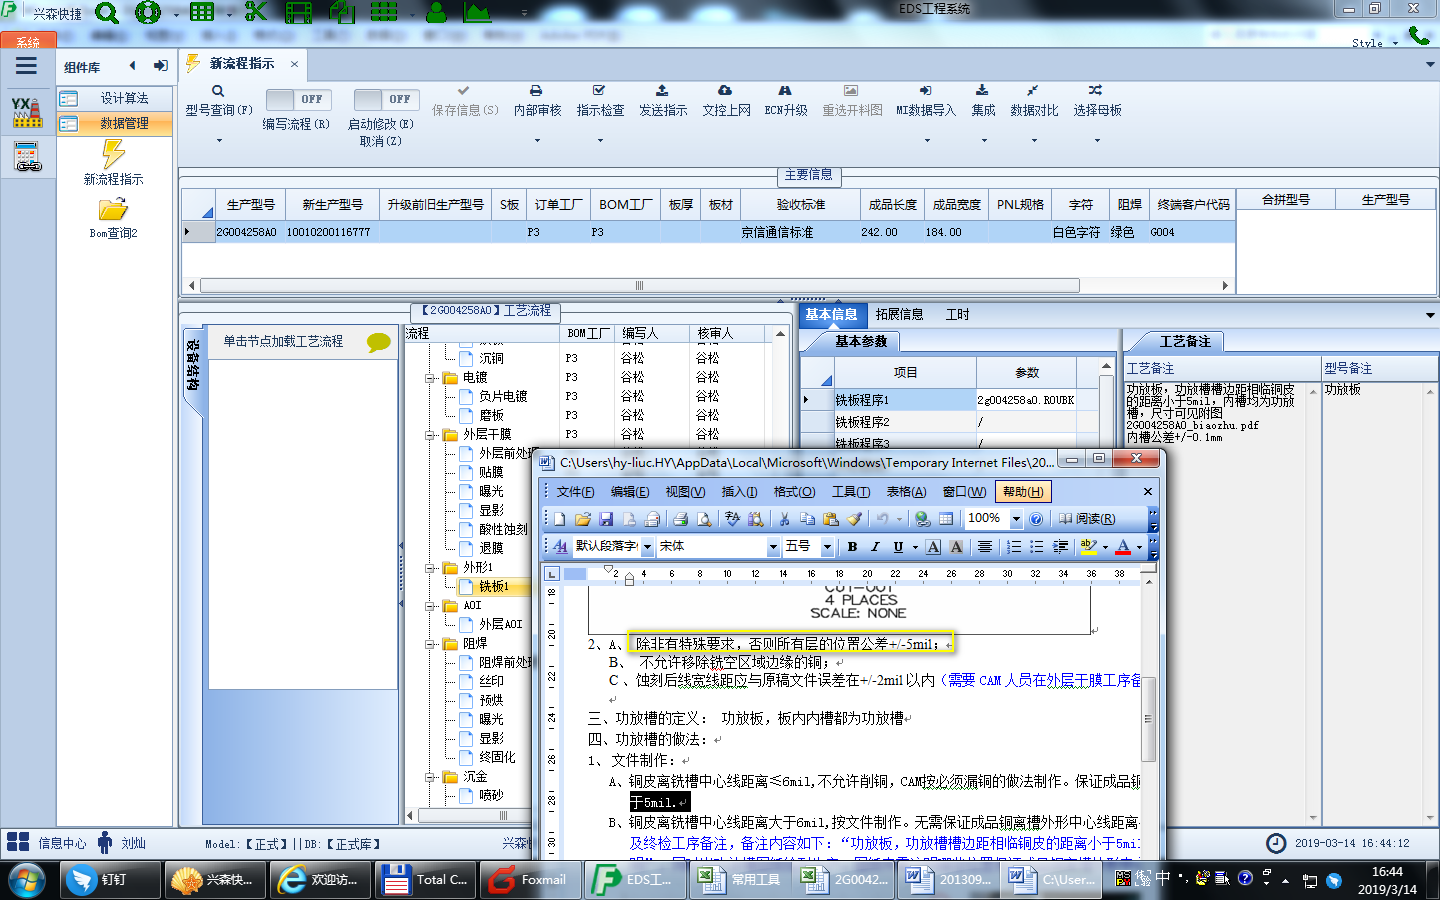This screenshot has width=1440, height=900.
Task: Click the green scissors icon in title bar
Action: (x=256, y=12)
